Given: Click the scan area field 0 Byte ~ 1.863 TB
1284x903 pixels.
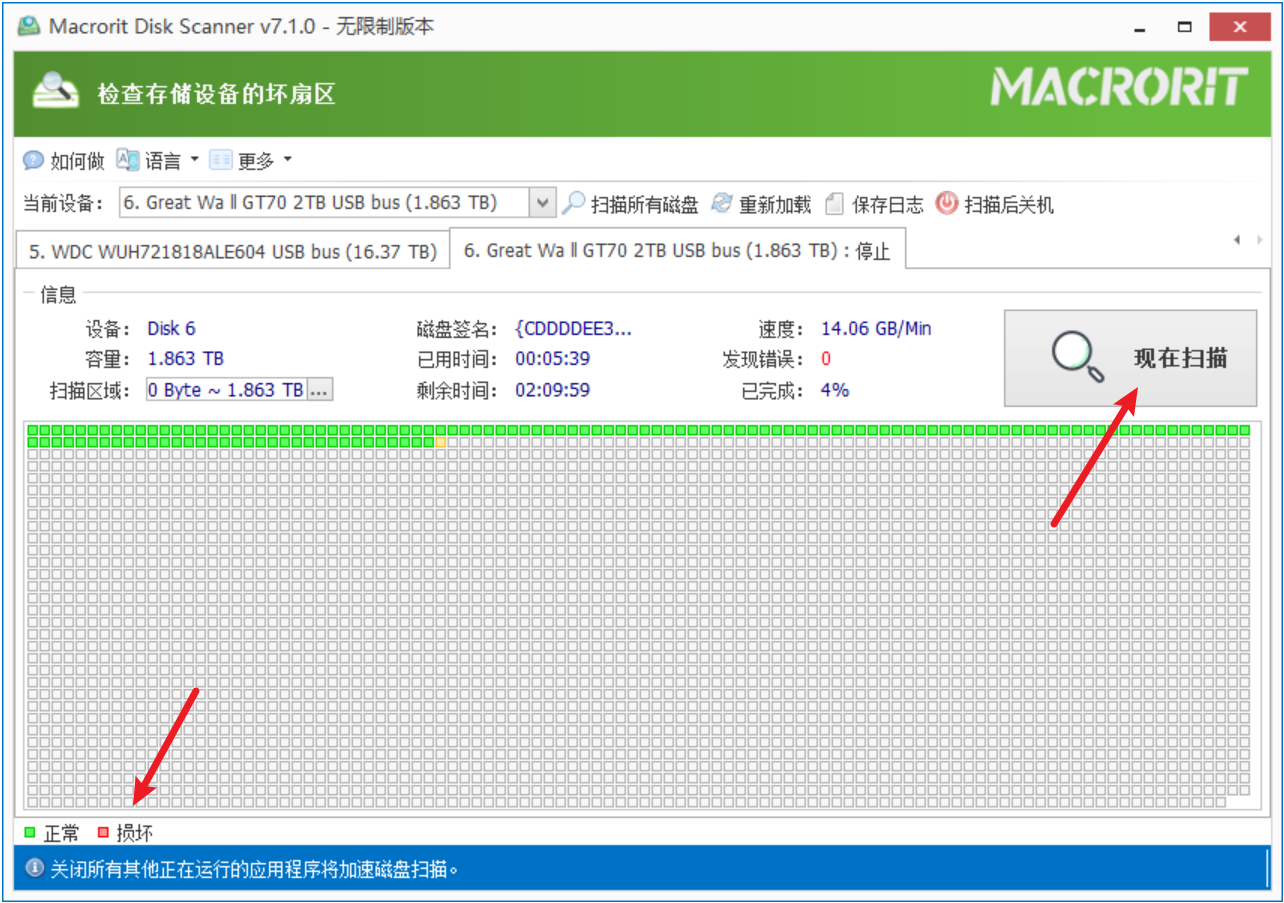Looking at the screenshot, I should (x=226, y=390).
